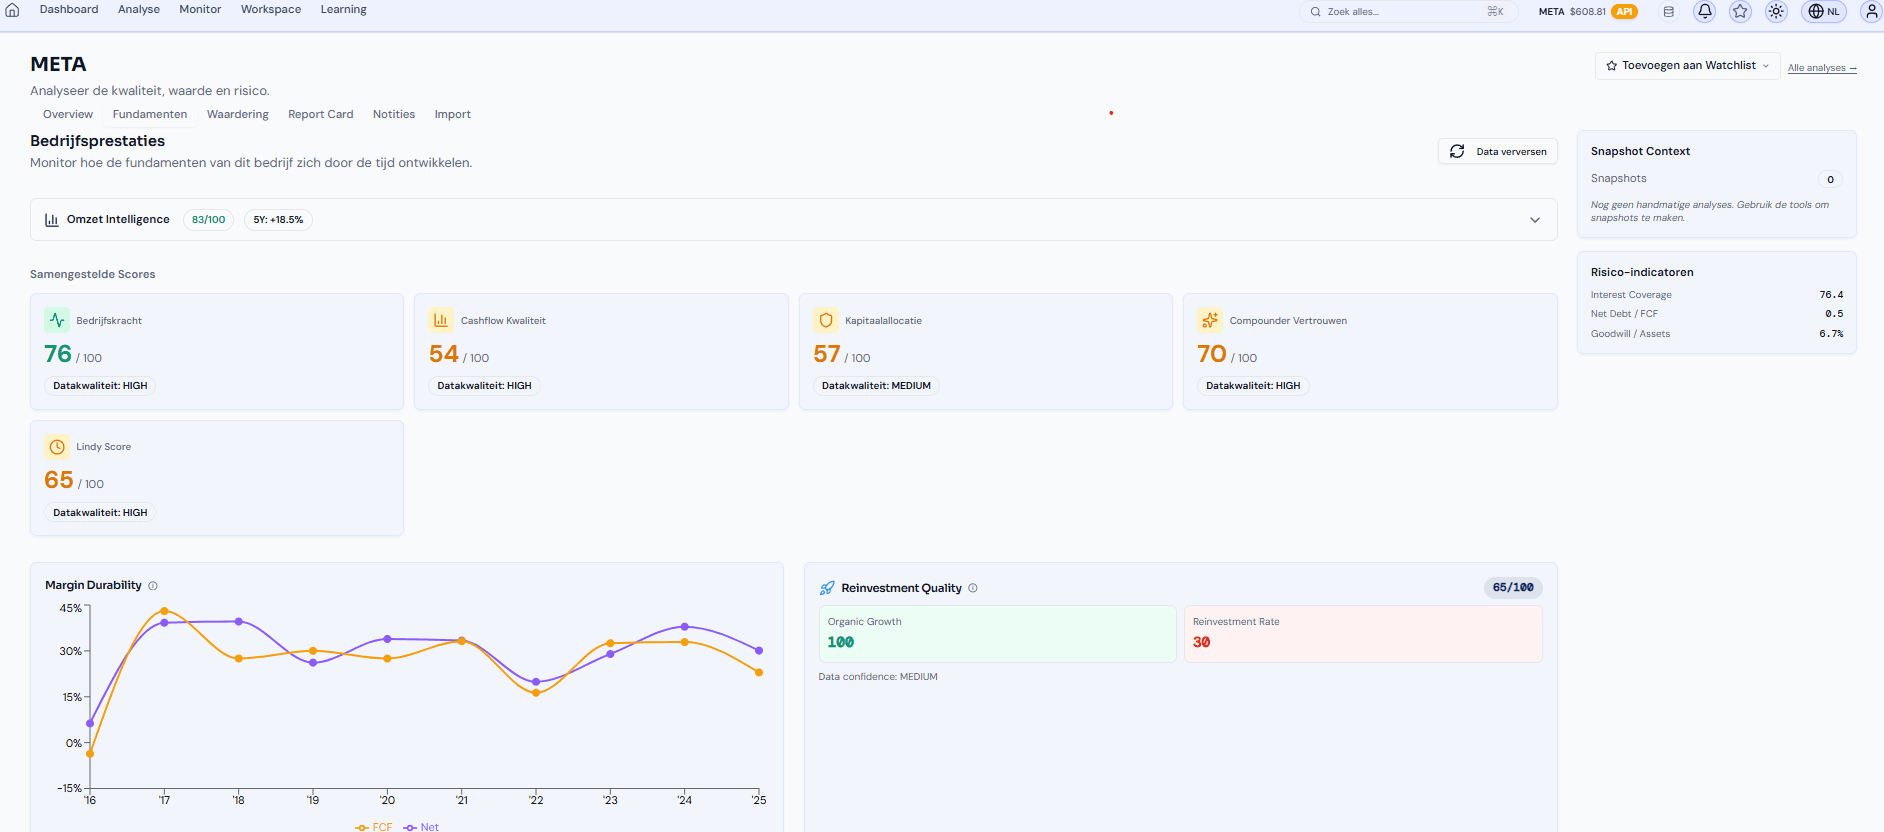The image size is (1884, 832).
Task: Click Data verversen button
Action: pos(1498,151)
